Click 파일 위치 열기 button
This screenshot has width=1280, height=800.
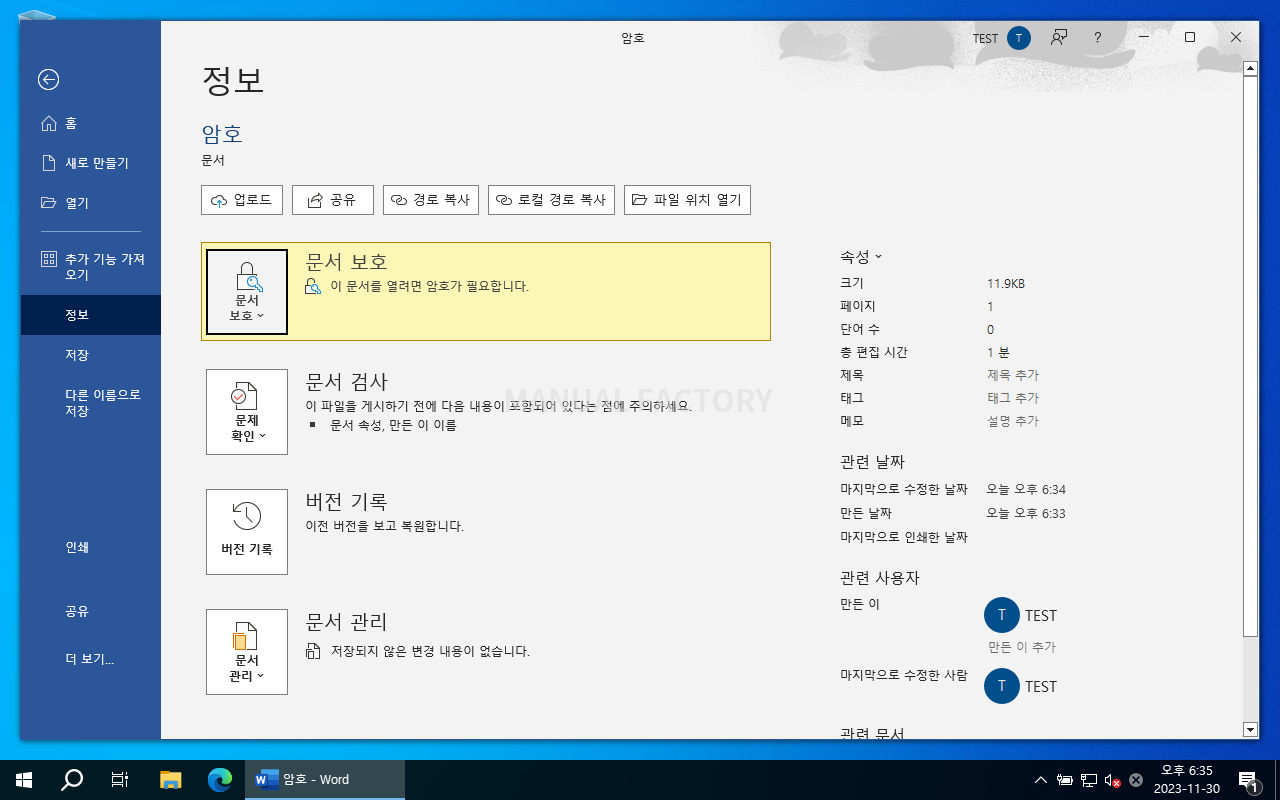click(687, 200)
